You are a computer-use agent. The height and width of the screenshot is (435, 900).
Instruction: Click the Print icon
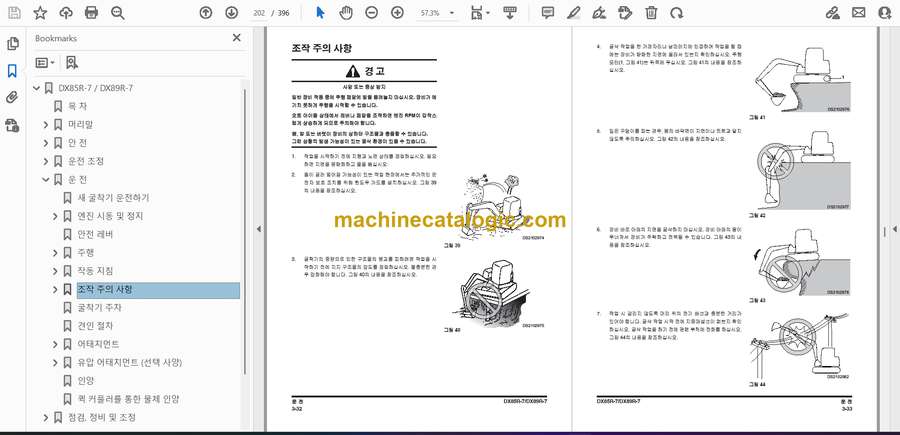pyautogui.click(x=91, y=13)
